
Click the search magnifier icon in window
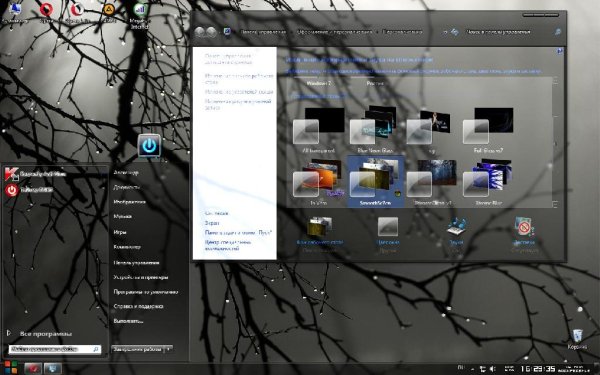[558, 32]
